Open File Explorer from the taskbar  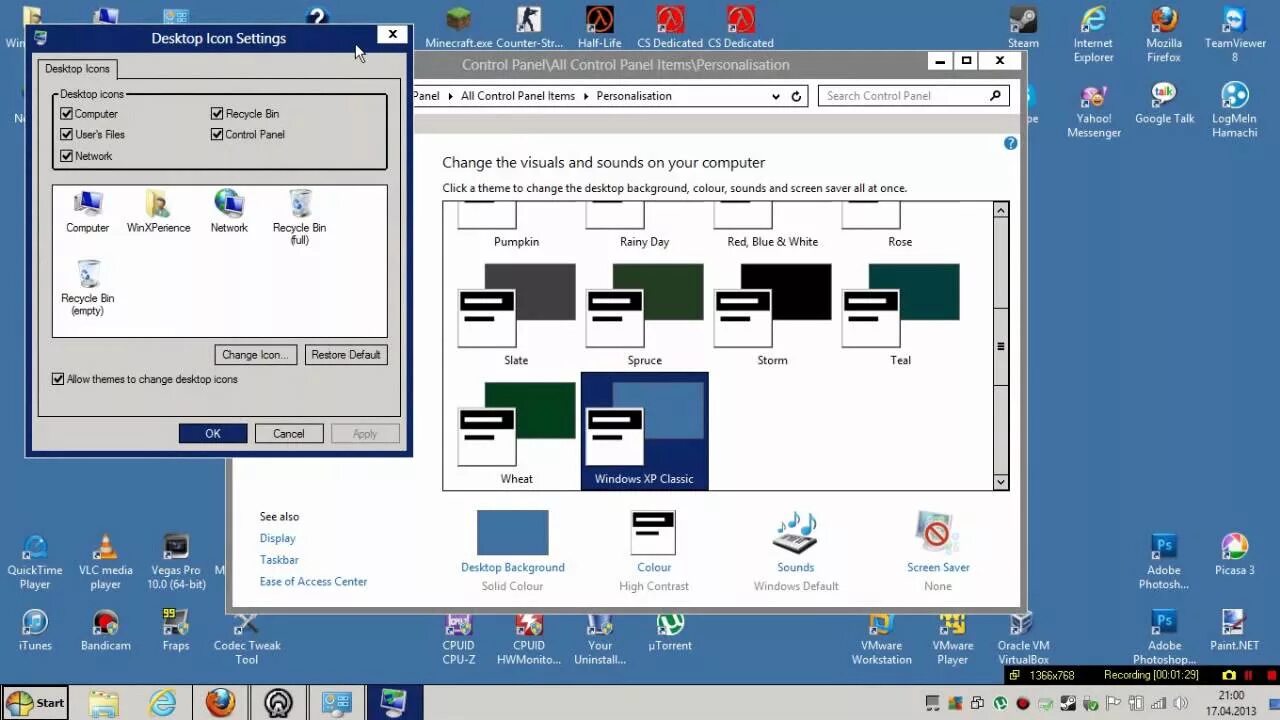coord(104,703)
